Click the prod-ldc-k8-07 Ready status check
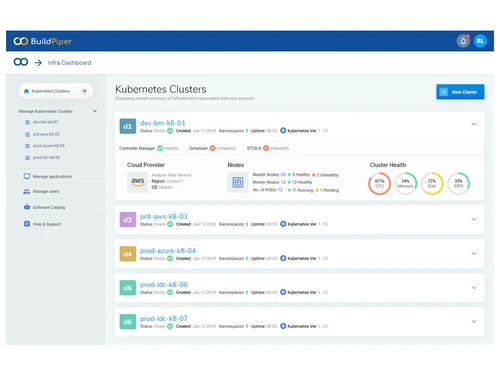 point(170,326)
